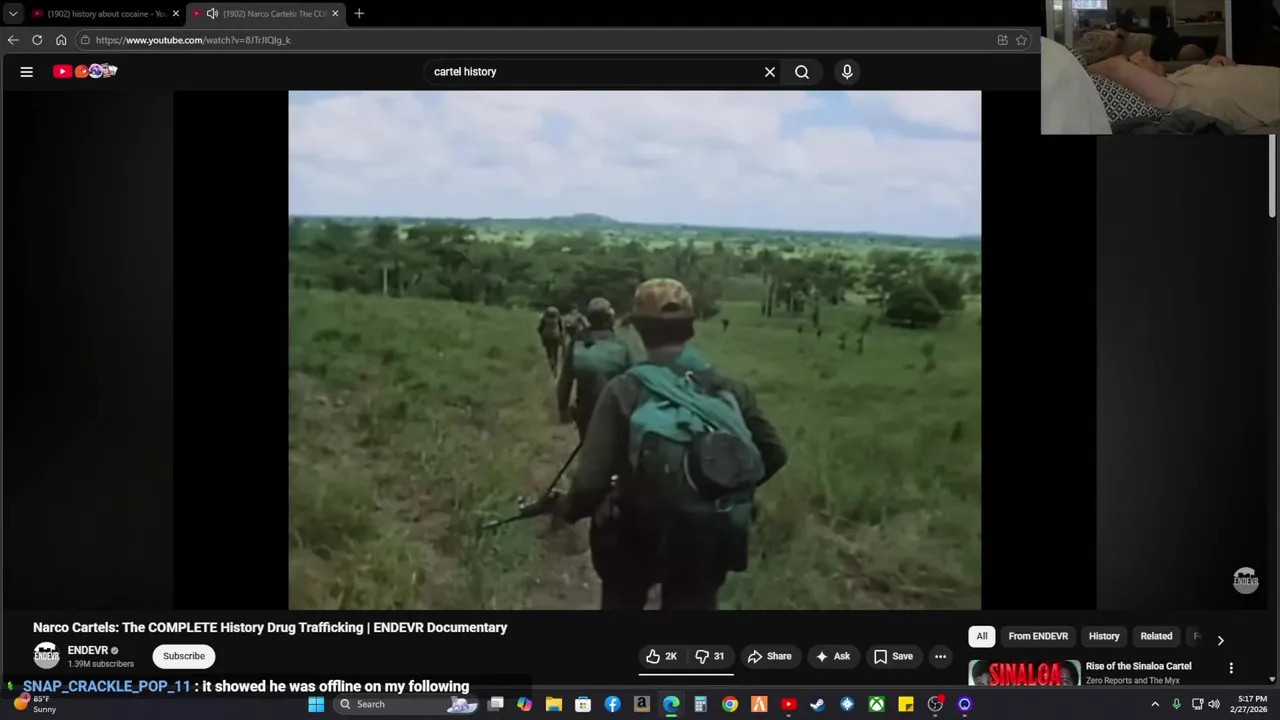
Task: Open the Calculator taskbar icon
Action: [700, 704]
